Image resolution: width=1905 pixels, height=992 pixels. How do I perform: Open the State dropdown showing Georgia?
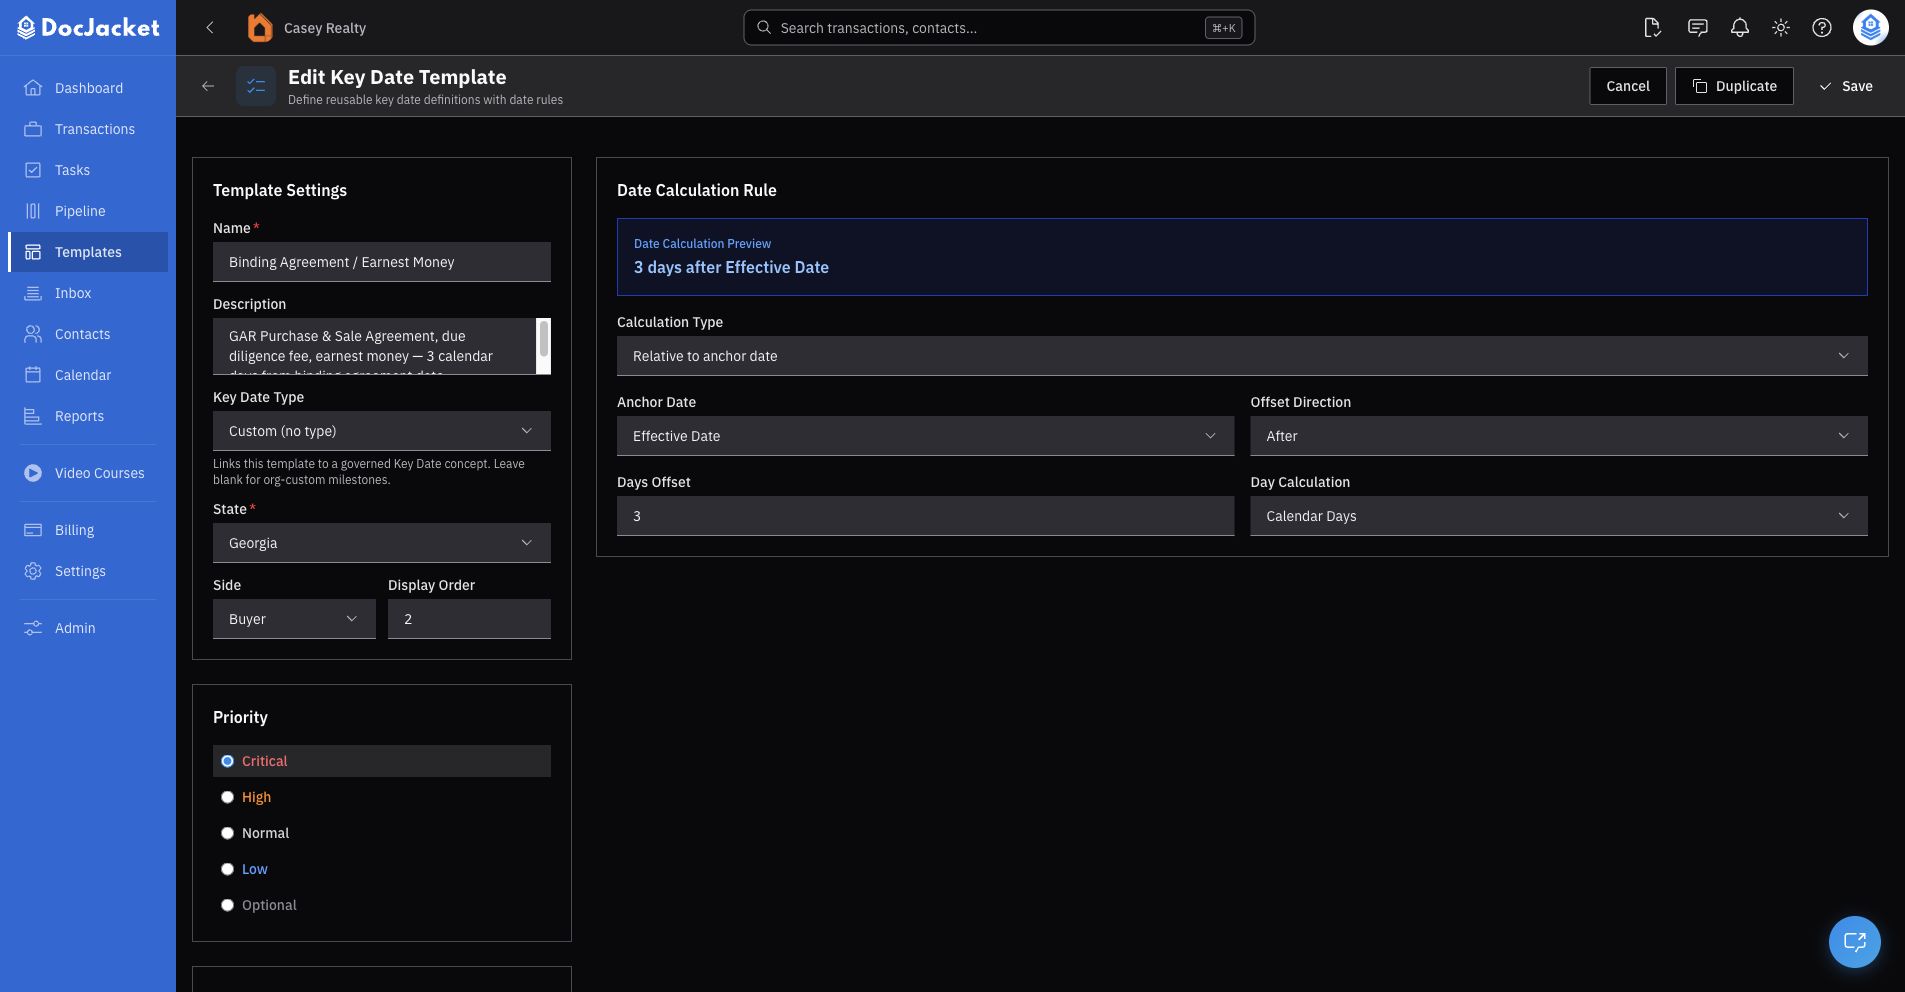coord(382,543)
